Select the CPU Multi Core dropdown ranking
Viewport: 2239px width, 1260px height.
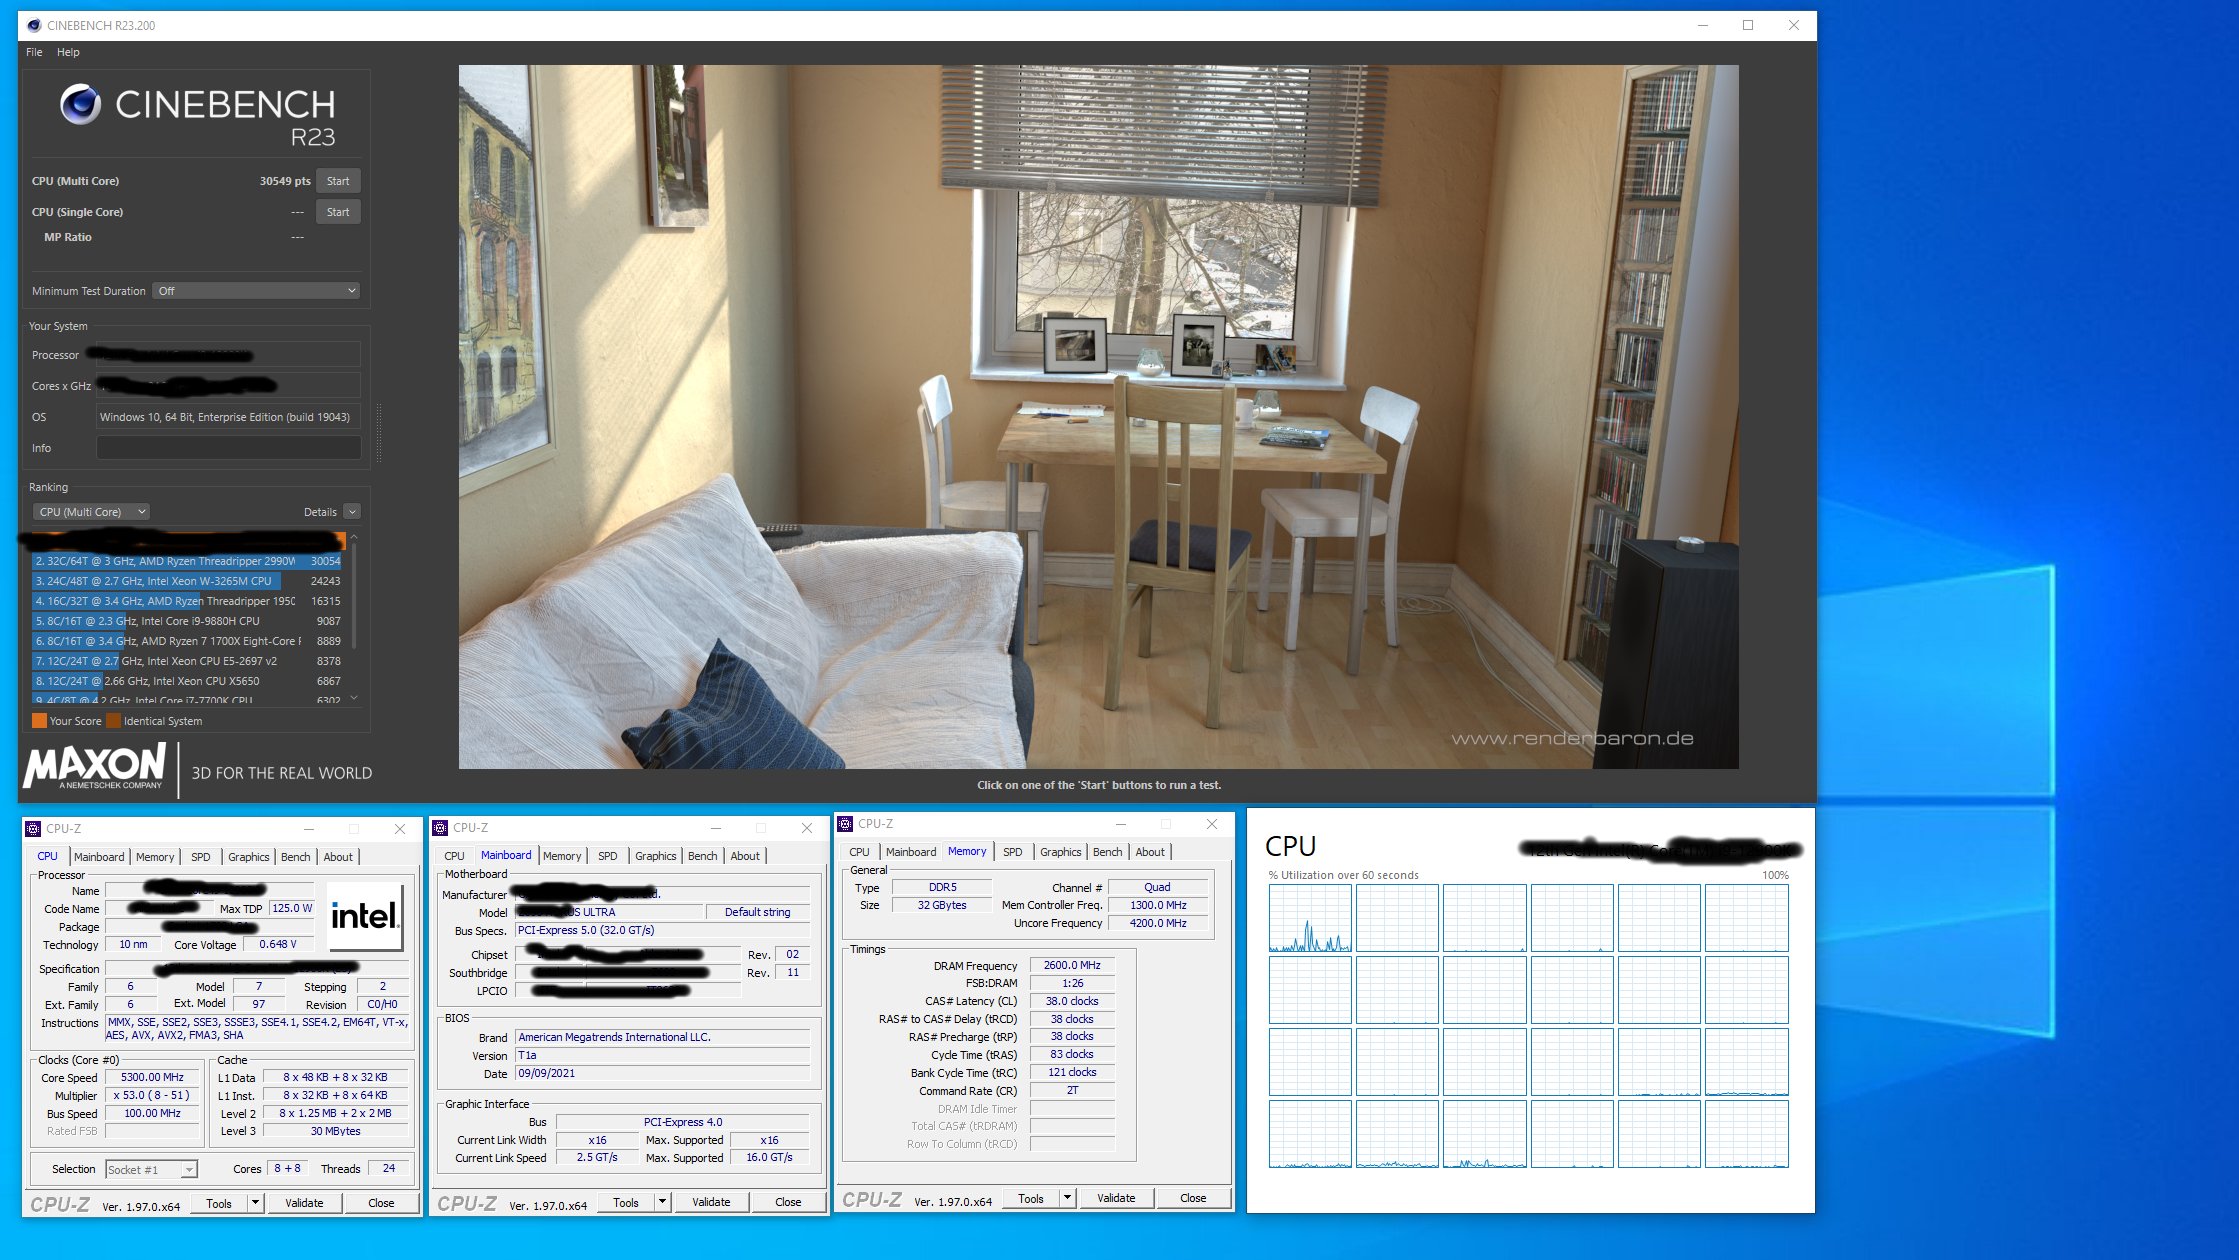pos(88,511)
